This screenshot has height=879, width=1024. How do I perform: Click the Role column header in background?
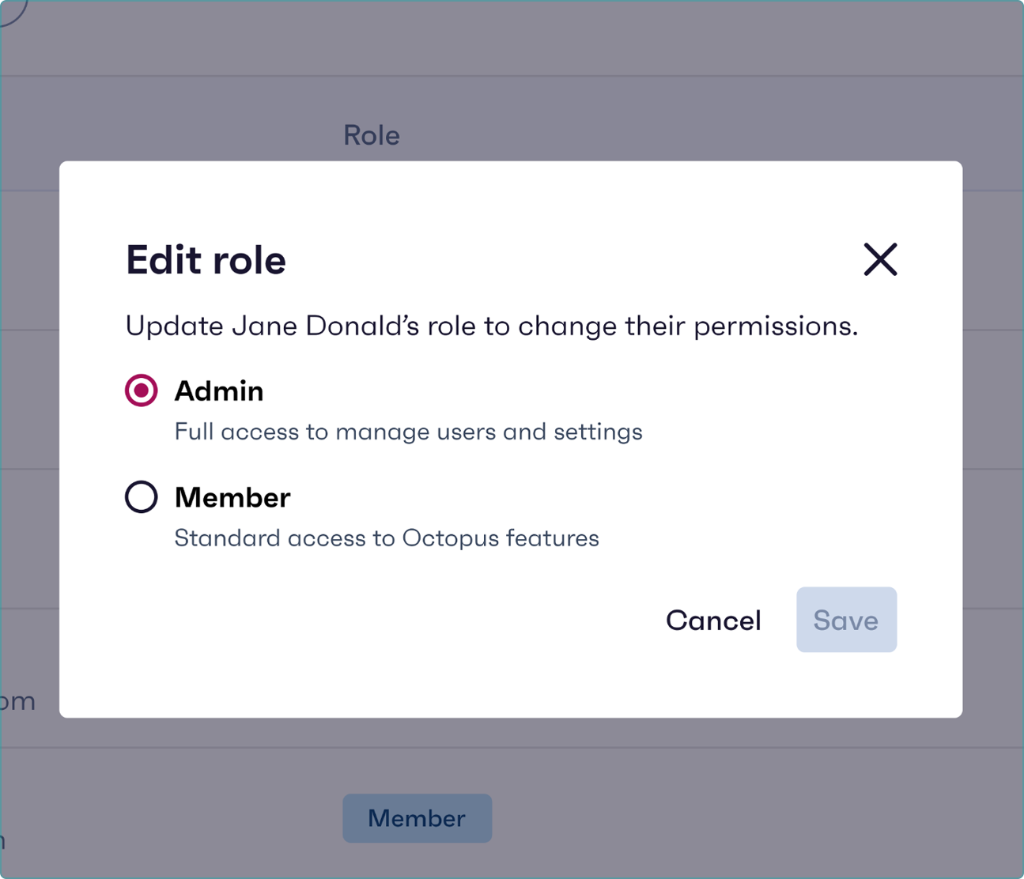[x=372, y=135]
